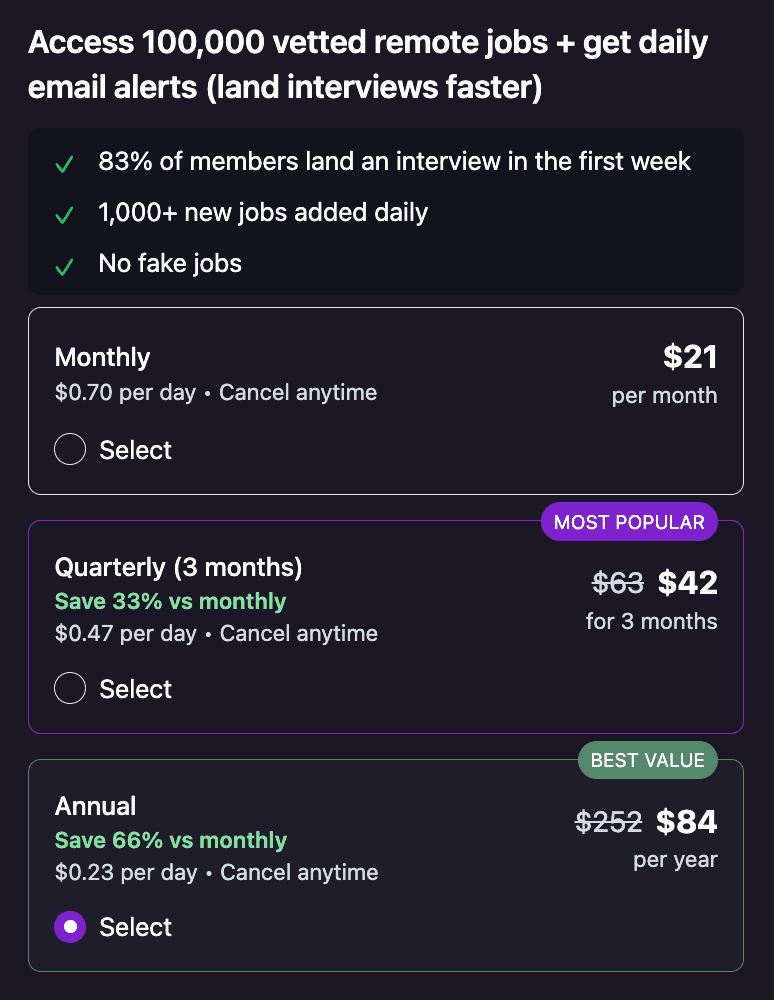This screenshot has width=774, height=1000.
Task: Select the Quarterly plan radio button
Action: 70,689
